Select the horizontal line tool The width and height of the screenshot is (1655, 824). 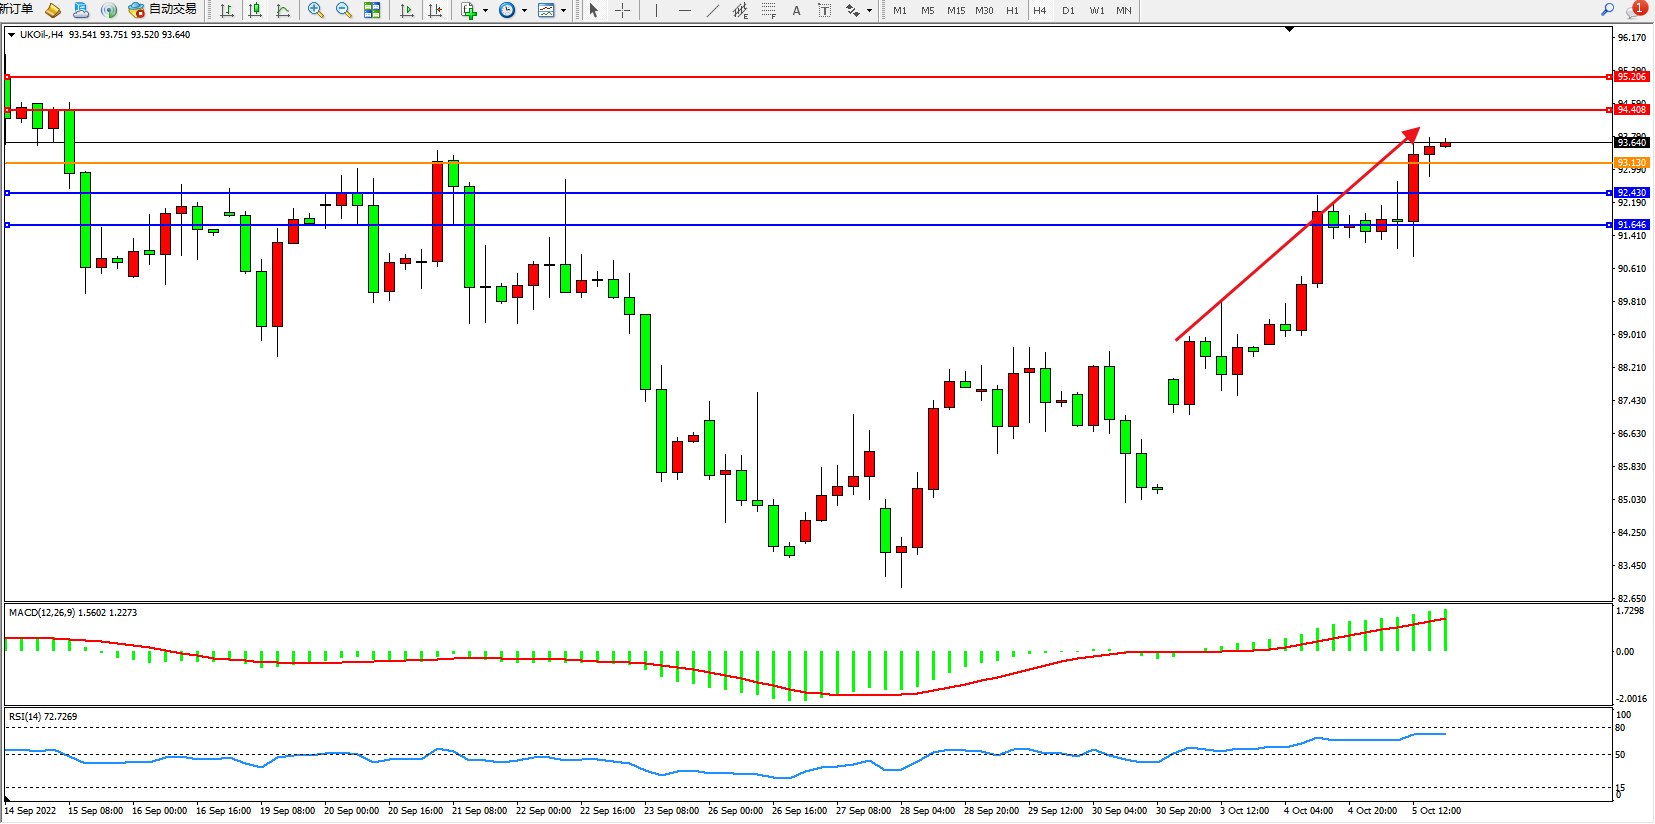click(684, 10)
